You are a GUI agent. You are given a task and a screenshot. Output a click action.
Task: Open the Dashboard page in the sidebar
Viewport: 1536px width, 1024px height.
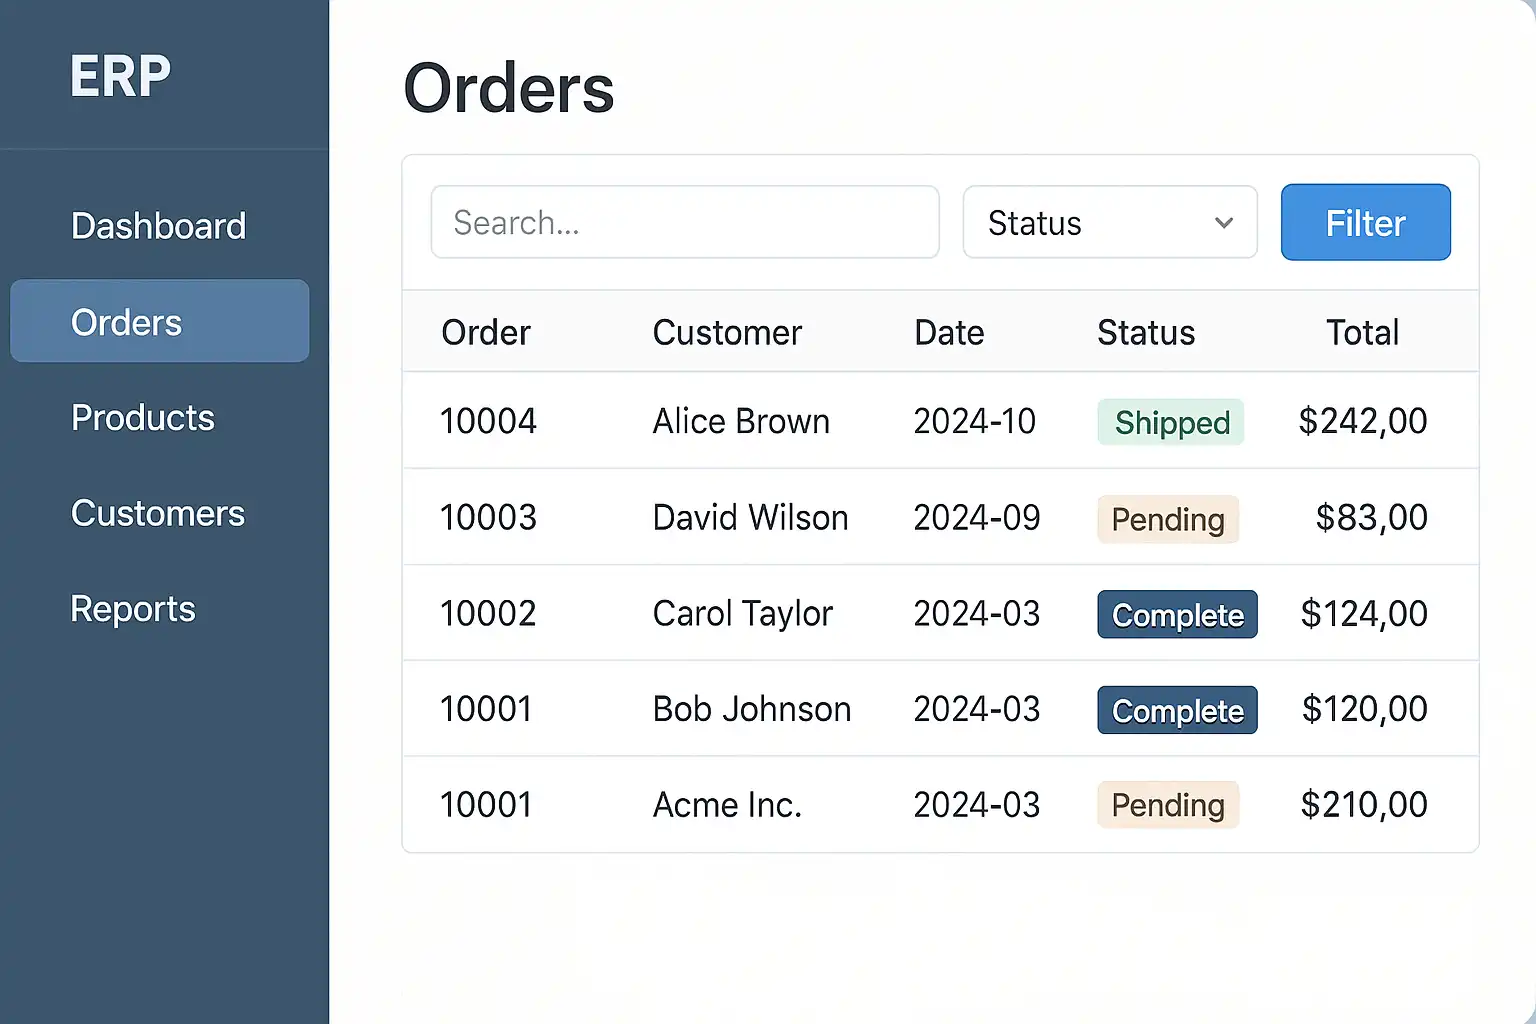tap(158, 226)
